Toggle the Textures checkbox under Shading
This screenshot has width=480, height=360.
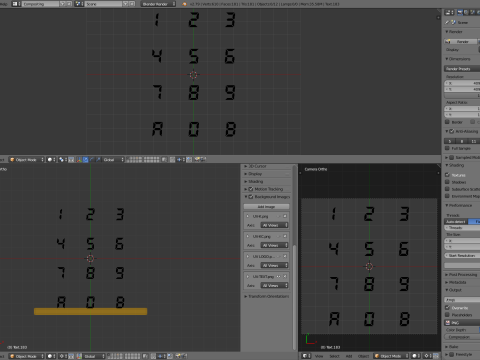[x=448, y=175]
